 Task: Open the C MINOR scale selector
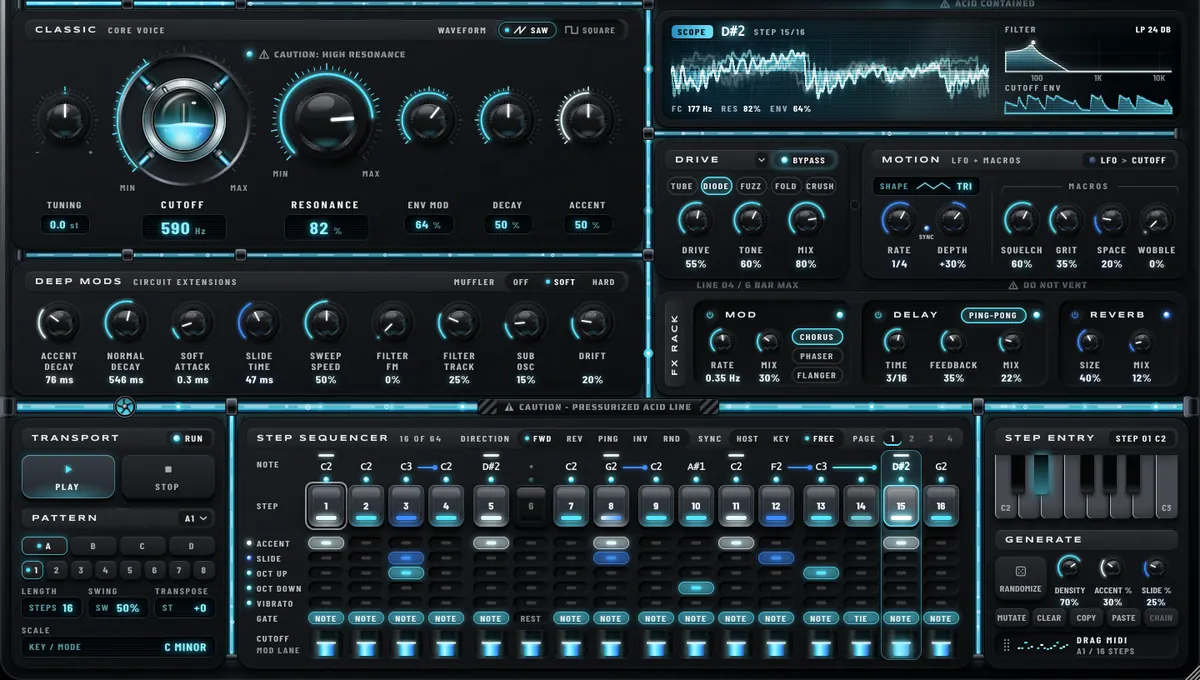click(118, 647)
